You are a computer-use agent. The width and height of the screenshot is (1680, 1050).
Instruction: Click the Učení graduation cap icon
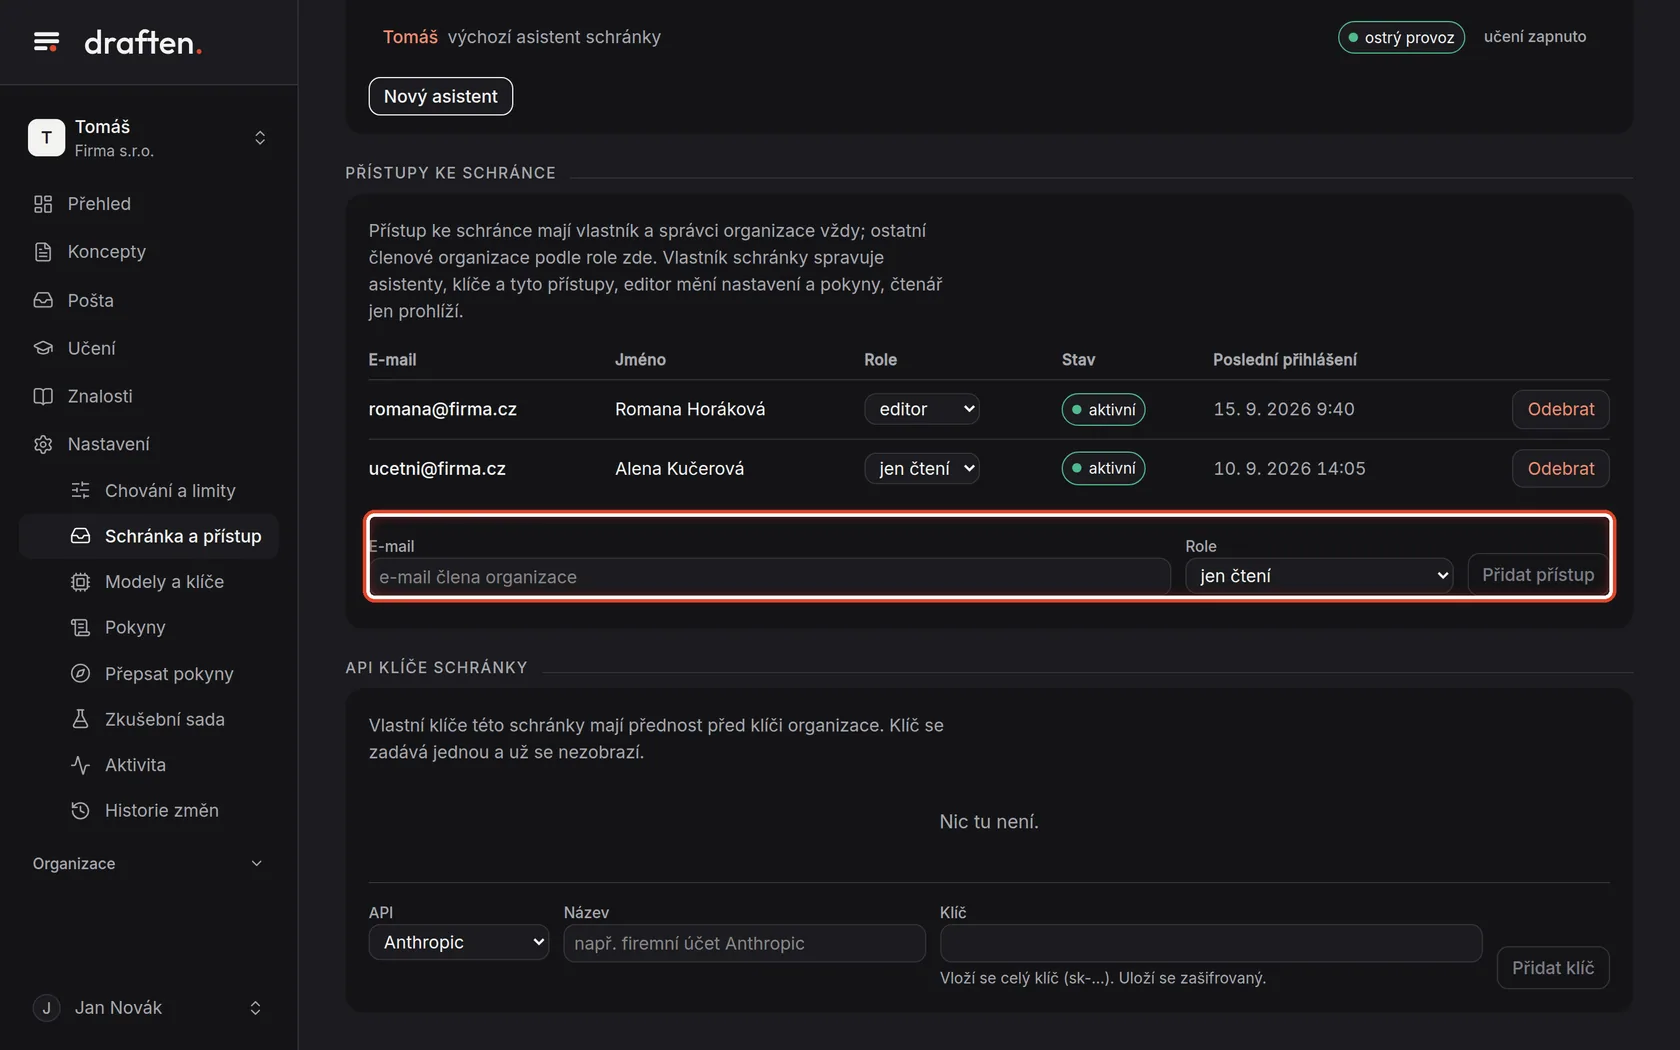pyautogui.click(x=43, y=348)
